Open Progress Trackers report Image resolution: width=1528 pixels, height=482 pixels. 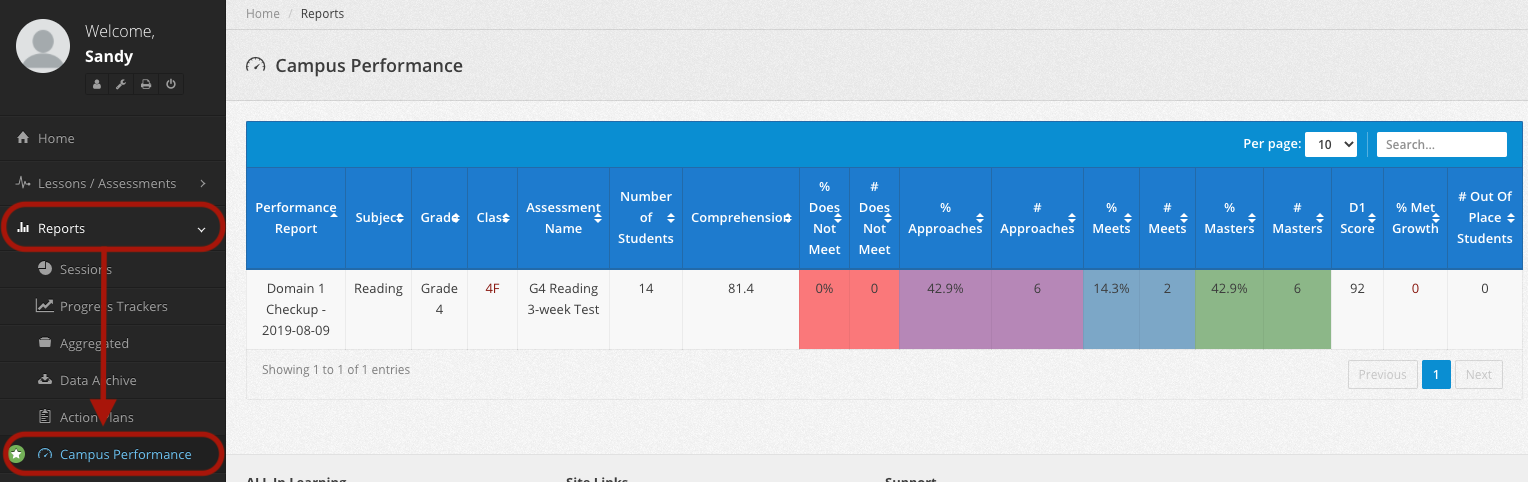(x=113, y=306)
